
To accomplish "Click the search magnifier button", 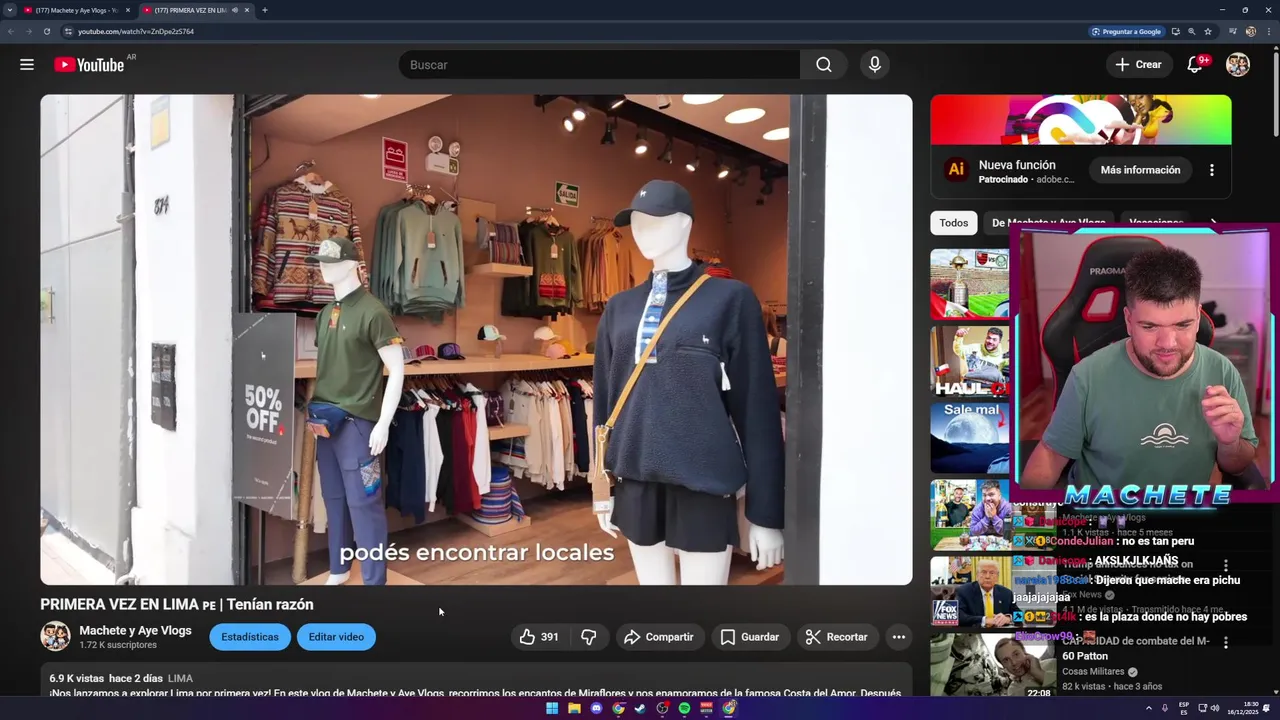I will coord(823,65).
